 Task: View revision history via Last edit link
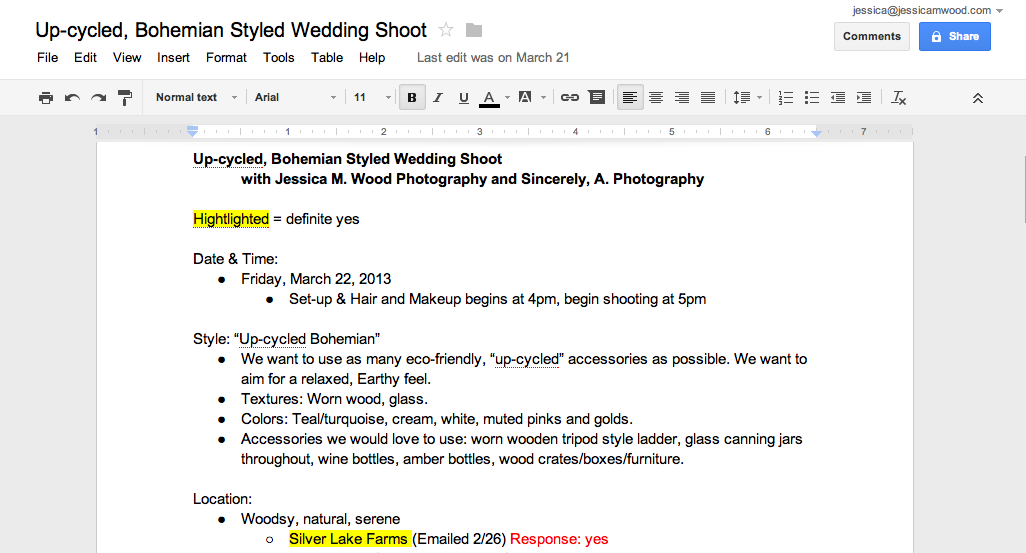(x=493, y=58)
